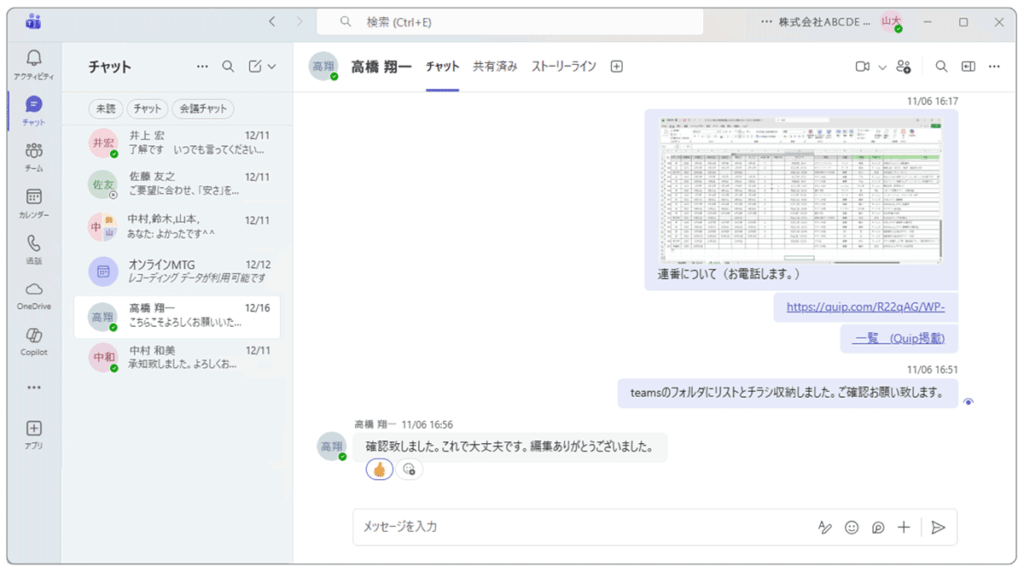Screen dimensions: 1024x572
Task: Send the message
Action: [x=938, y=528]
